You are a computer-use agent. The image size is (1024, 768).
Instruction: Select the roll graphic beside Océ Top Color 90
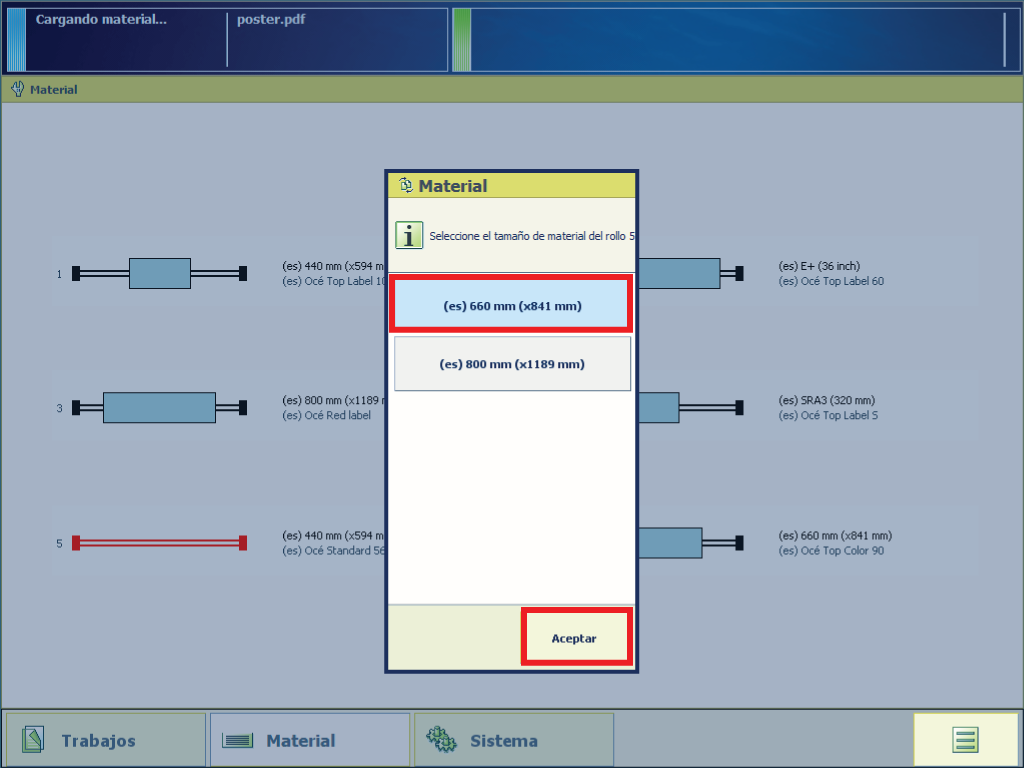click(691, 543)
